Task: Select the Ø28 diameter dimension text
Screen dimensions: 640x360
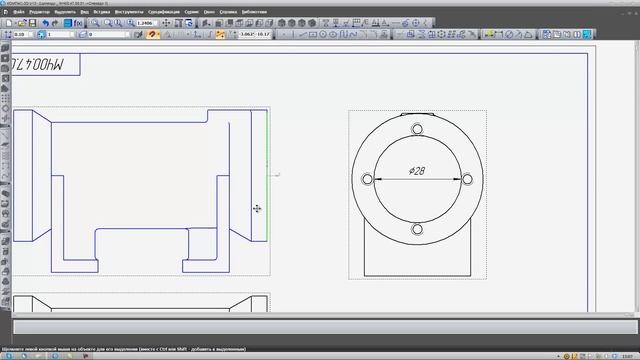Action: 417,171
